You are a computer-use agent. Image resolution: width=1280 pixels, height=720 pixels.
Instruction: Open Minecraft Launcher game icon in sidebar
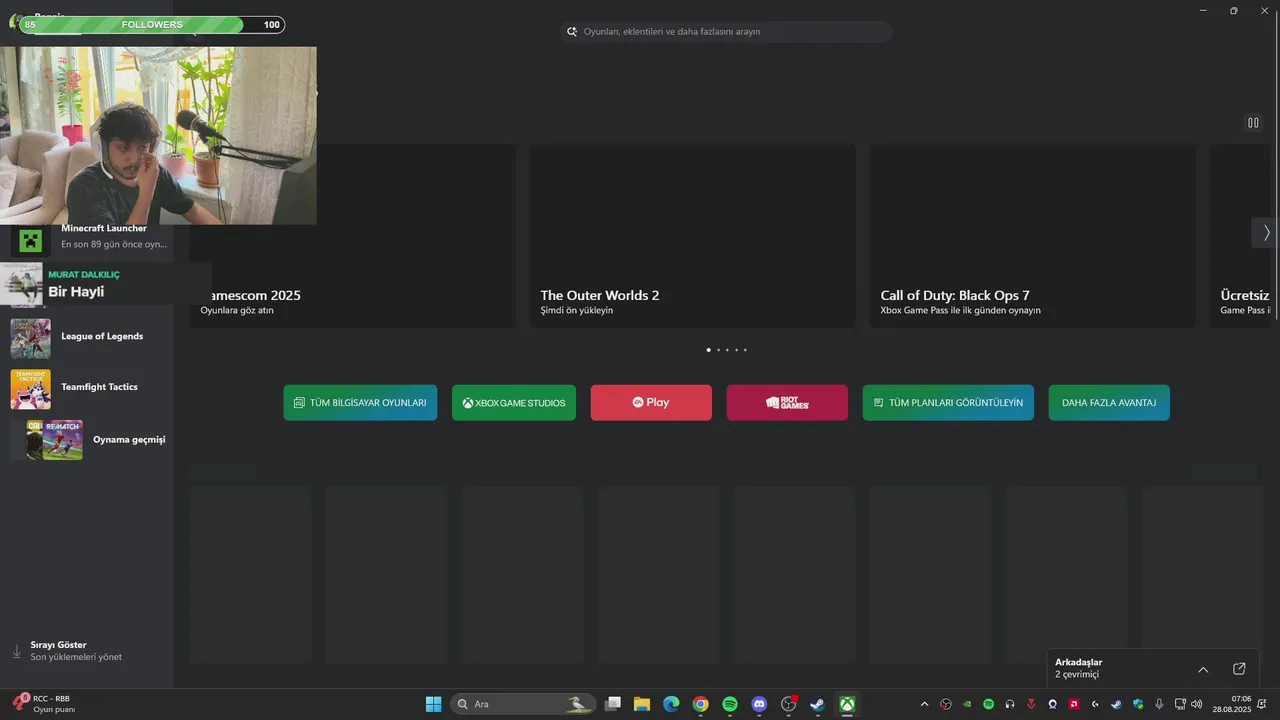click(x=30, y=240)
